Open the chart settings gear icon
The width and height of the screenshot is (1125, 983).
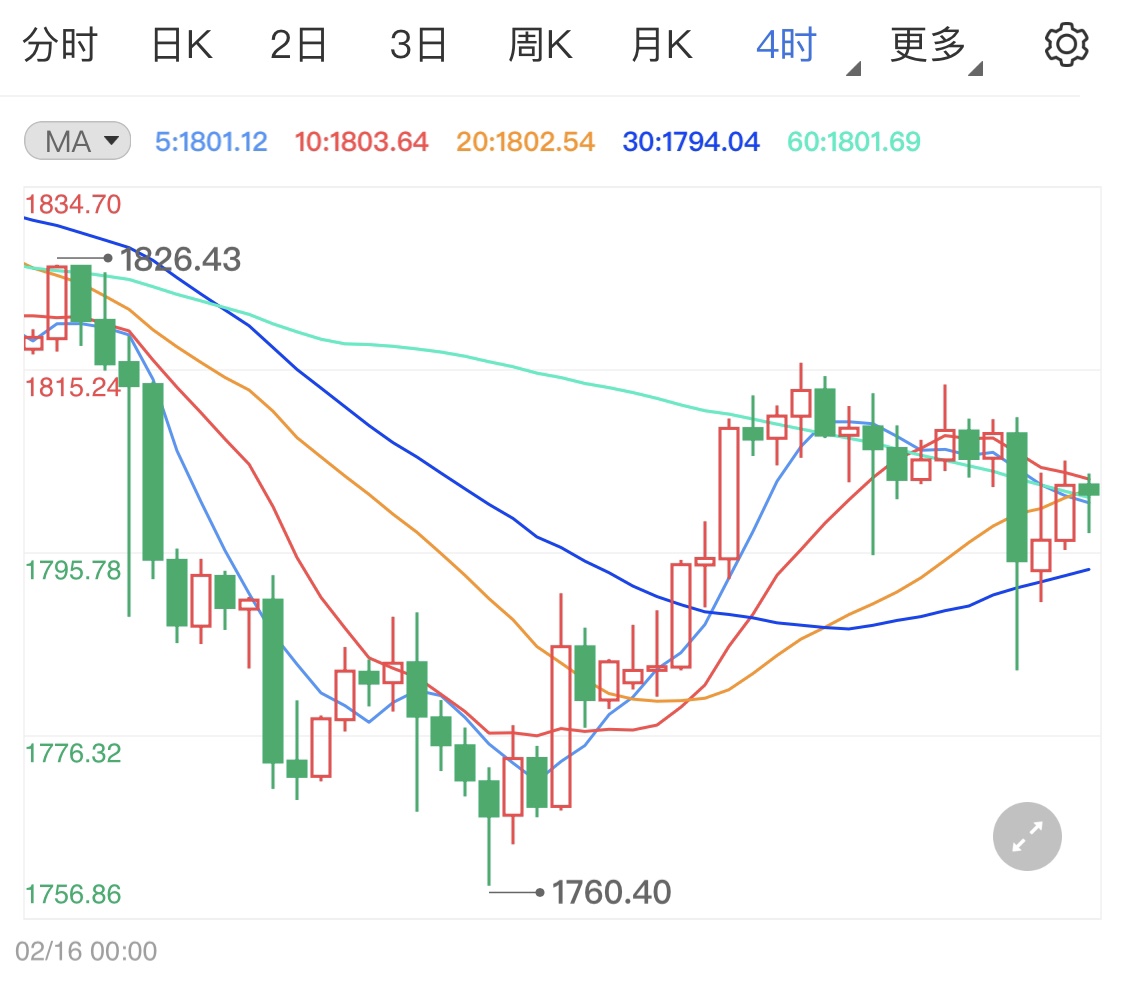click(1066, 45)
